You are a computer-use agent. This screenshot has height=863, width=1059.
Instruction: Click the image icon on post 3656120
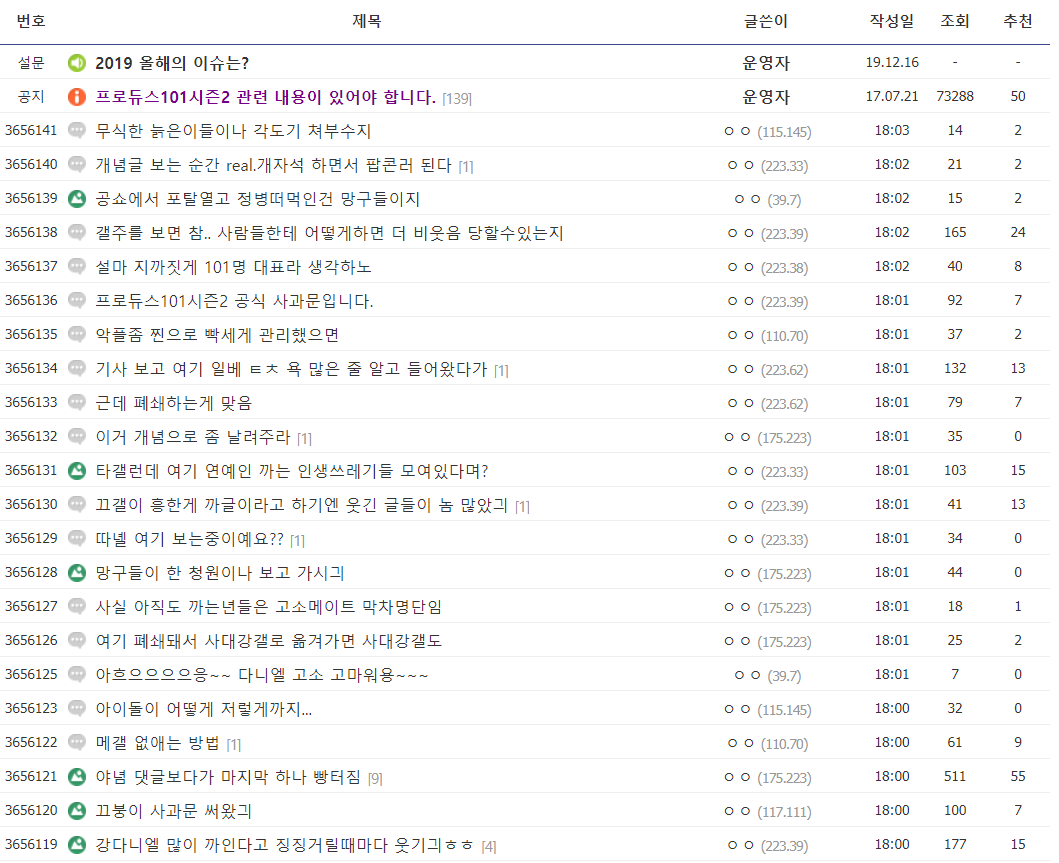[x=77, y=811]
